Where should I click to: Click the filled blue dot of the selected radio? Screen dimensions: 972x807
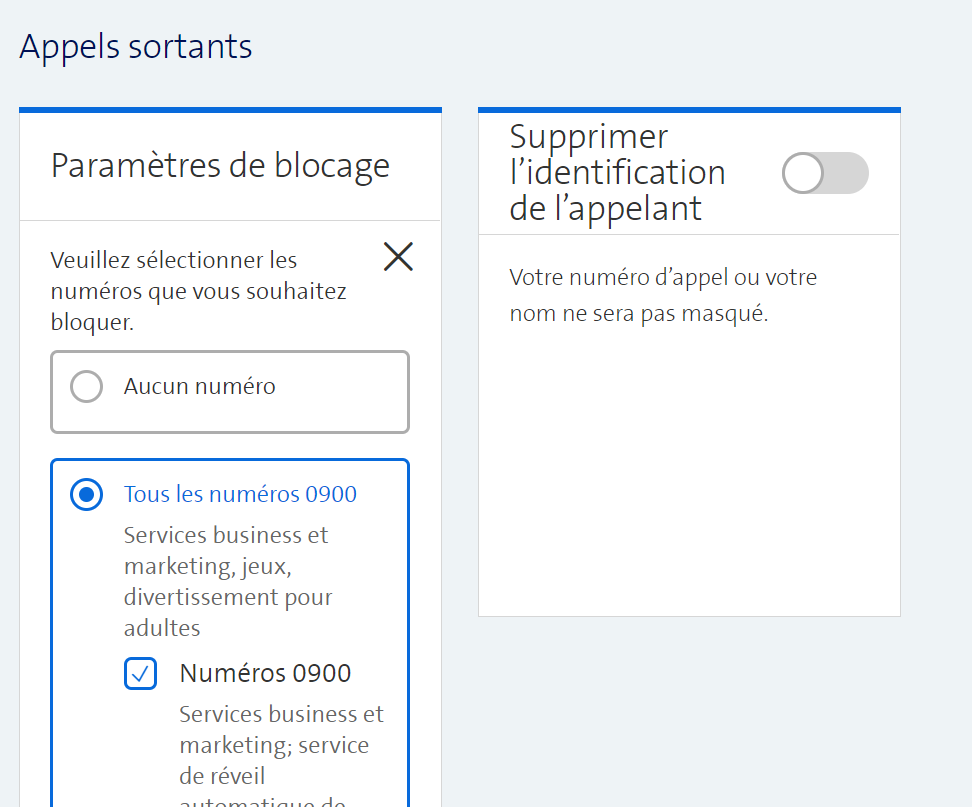point(87,495)
